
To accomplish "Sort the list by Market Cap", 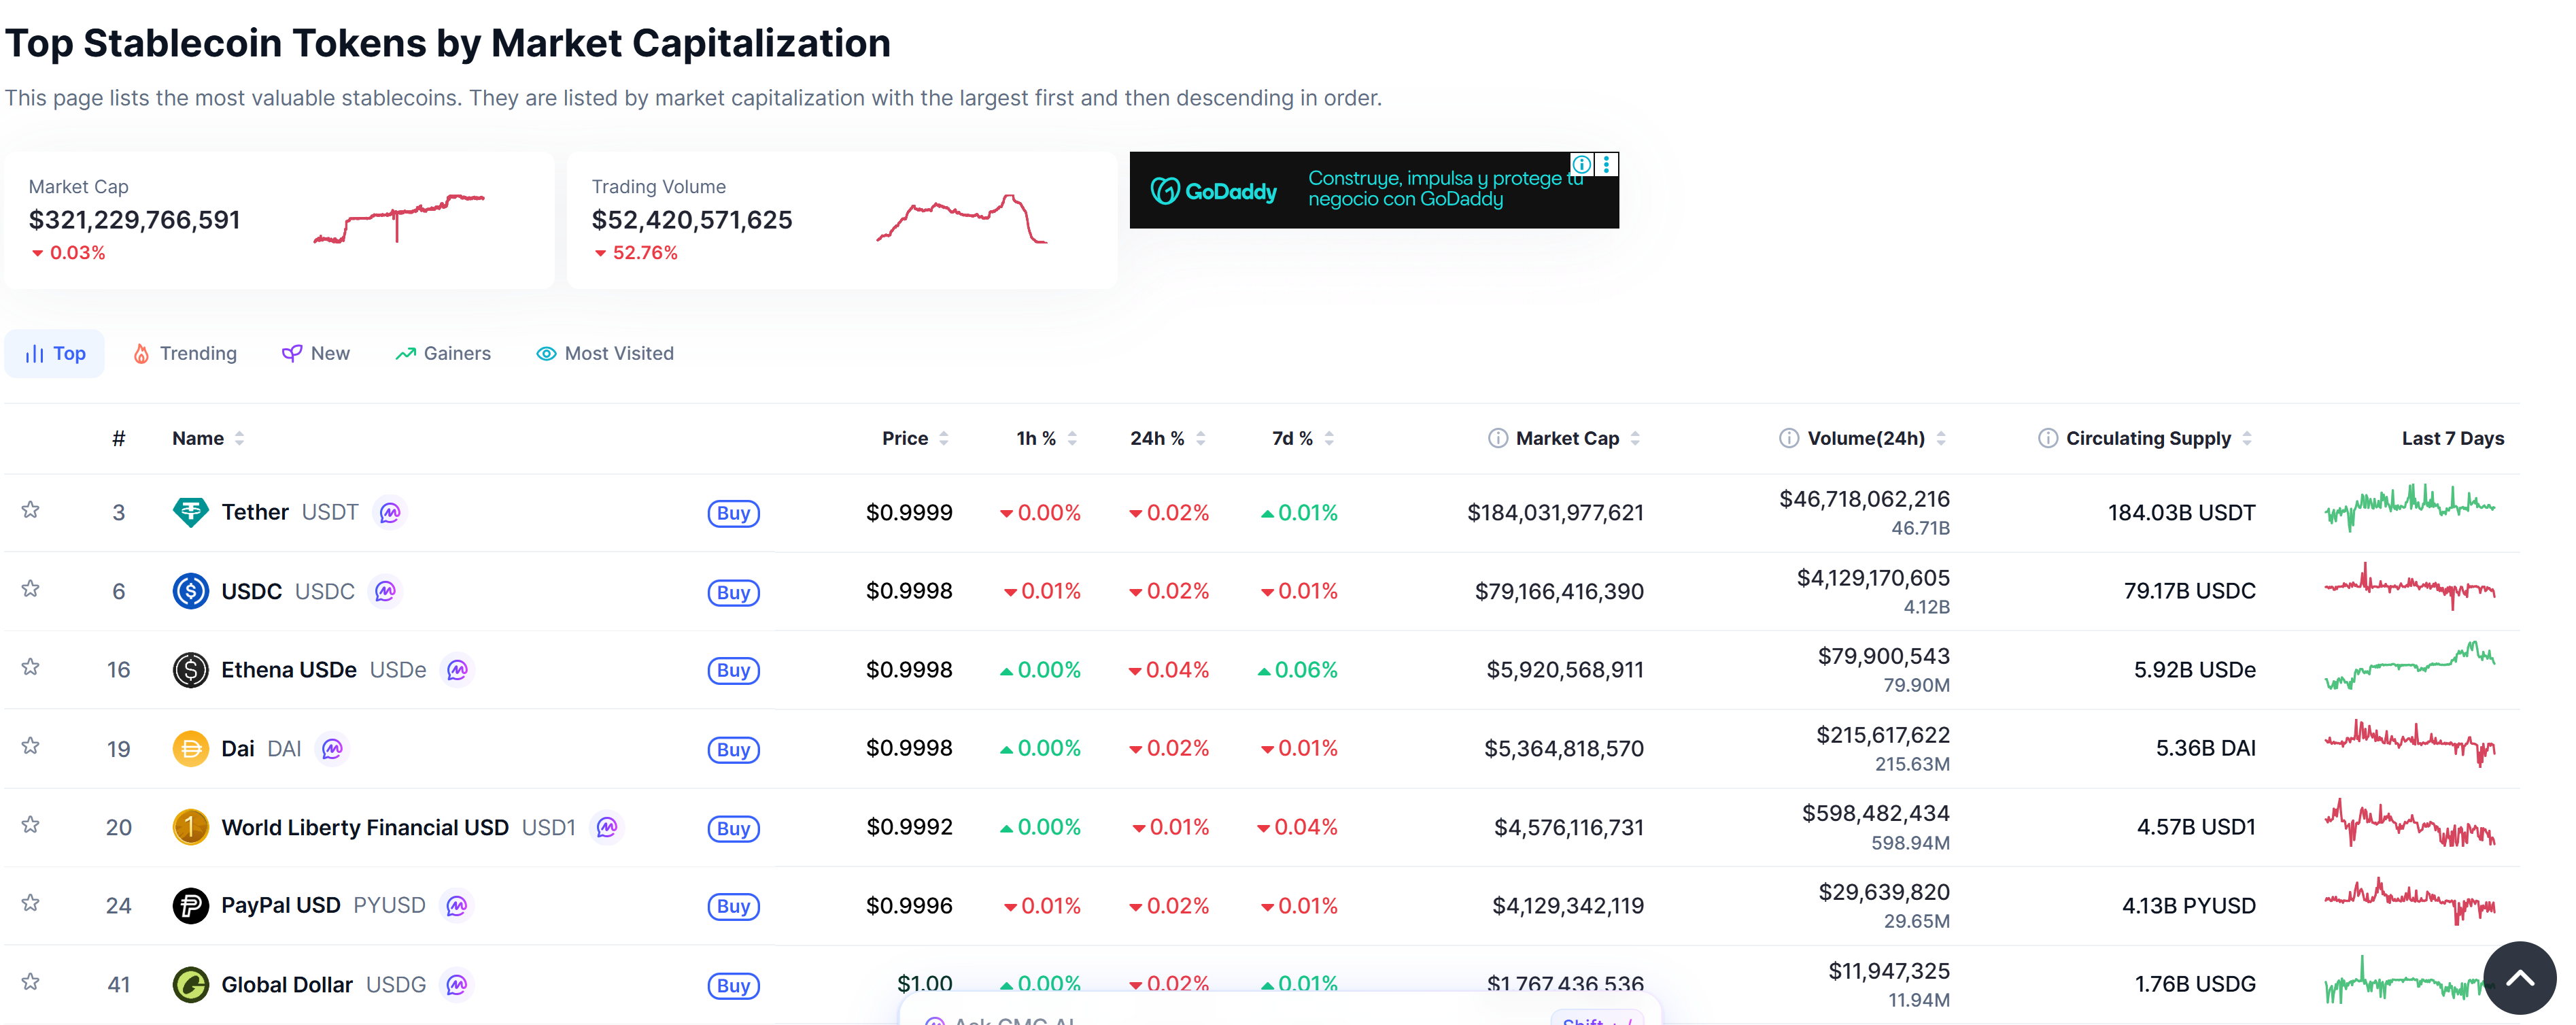I will coord(1634,437).
